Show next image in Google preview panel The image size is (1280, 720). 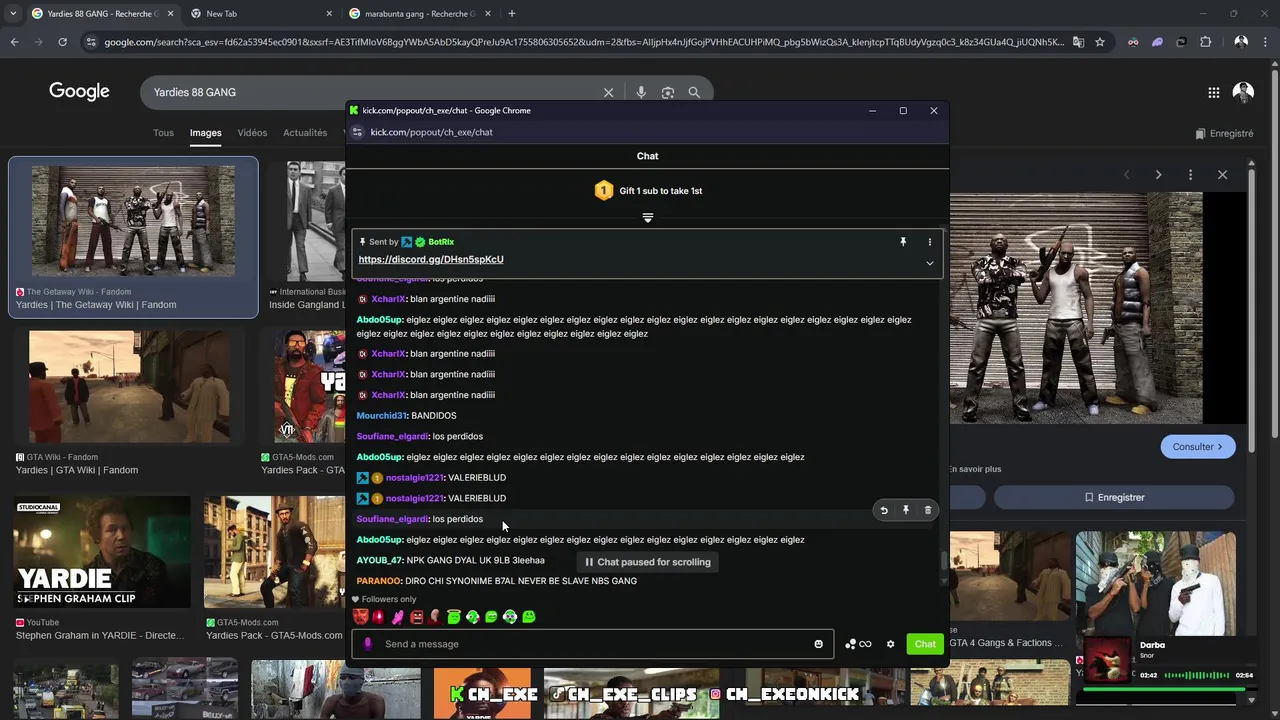1158,175
